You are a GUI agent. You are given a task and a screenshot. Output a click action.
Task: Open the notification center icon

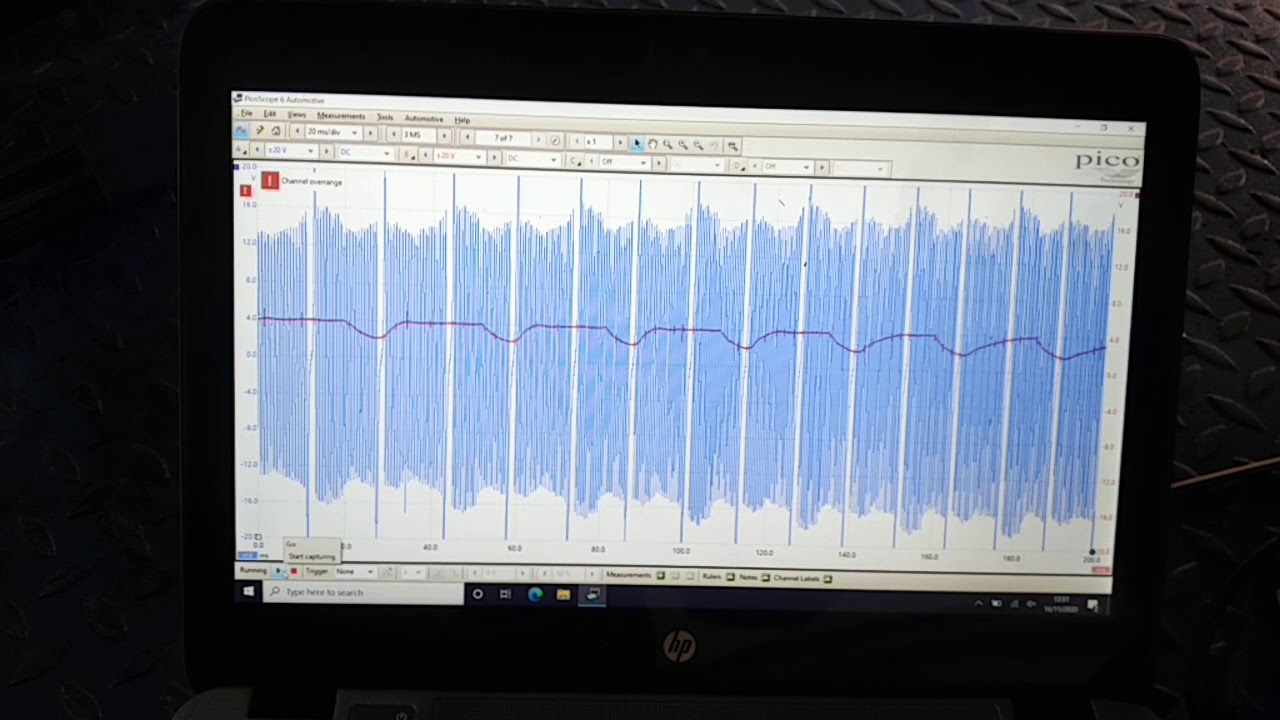[x=1092, y=604]
